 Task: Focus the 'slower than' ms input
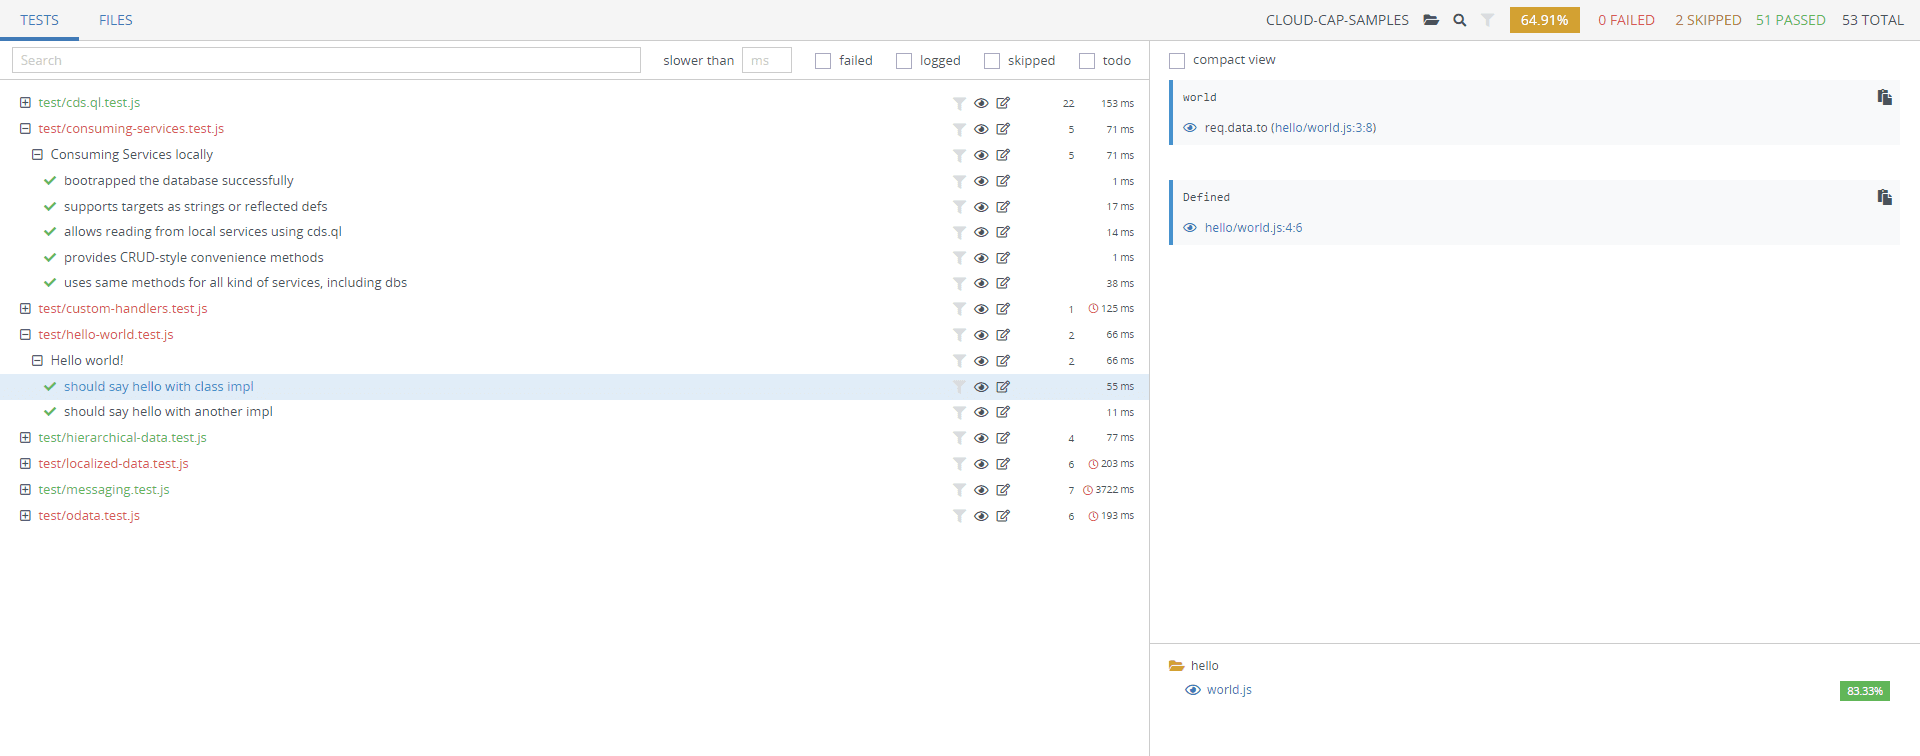[x=767, y=60]
